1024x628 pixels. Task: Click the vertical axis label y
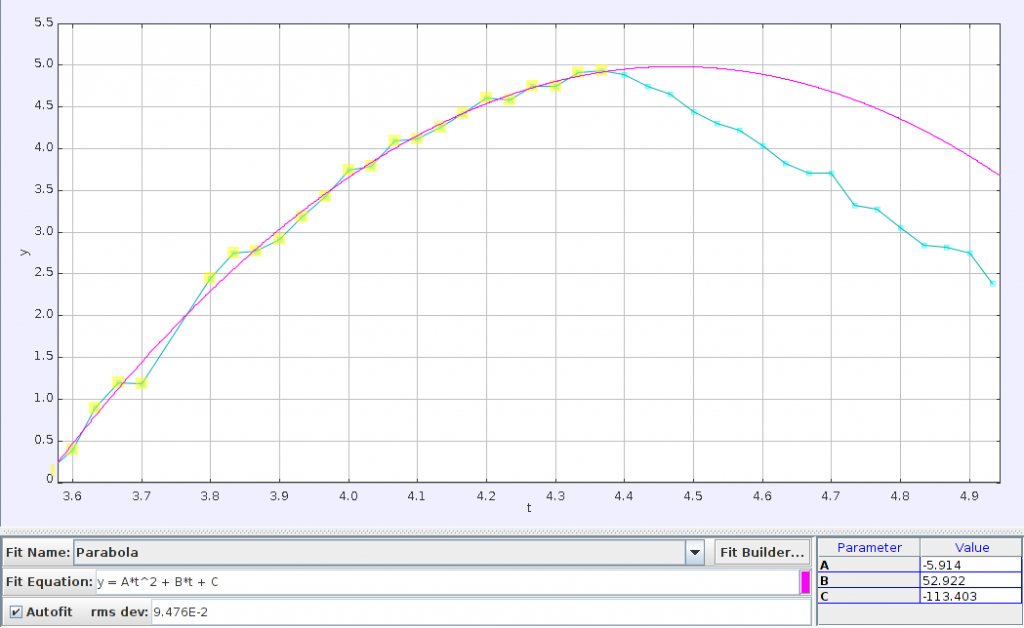(24, 252)
